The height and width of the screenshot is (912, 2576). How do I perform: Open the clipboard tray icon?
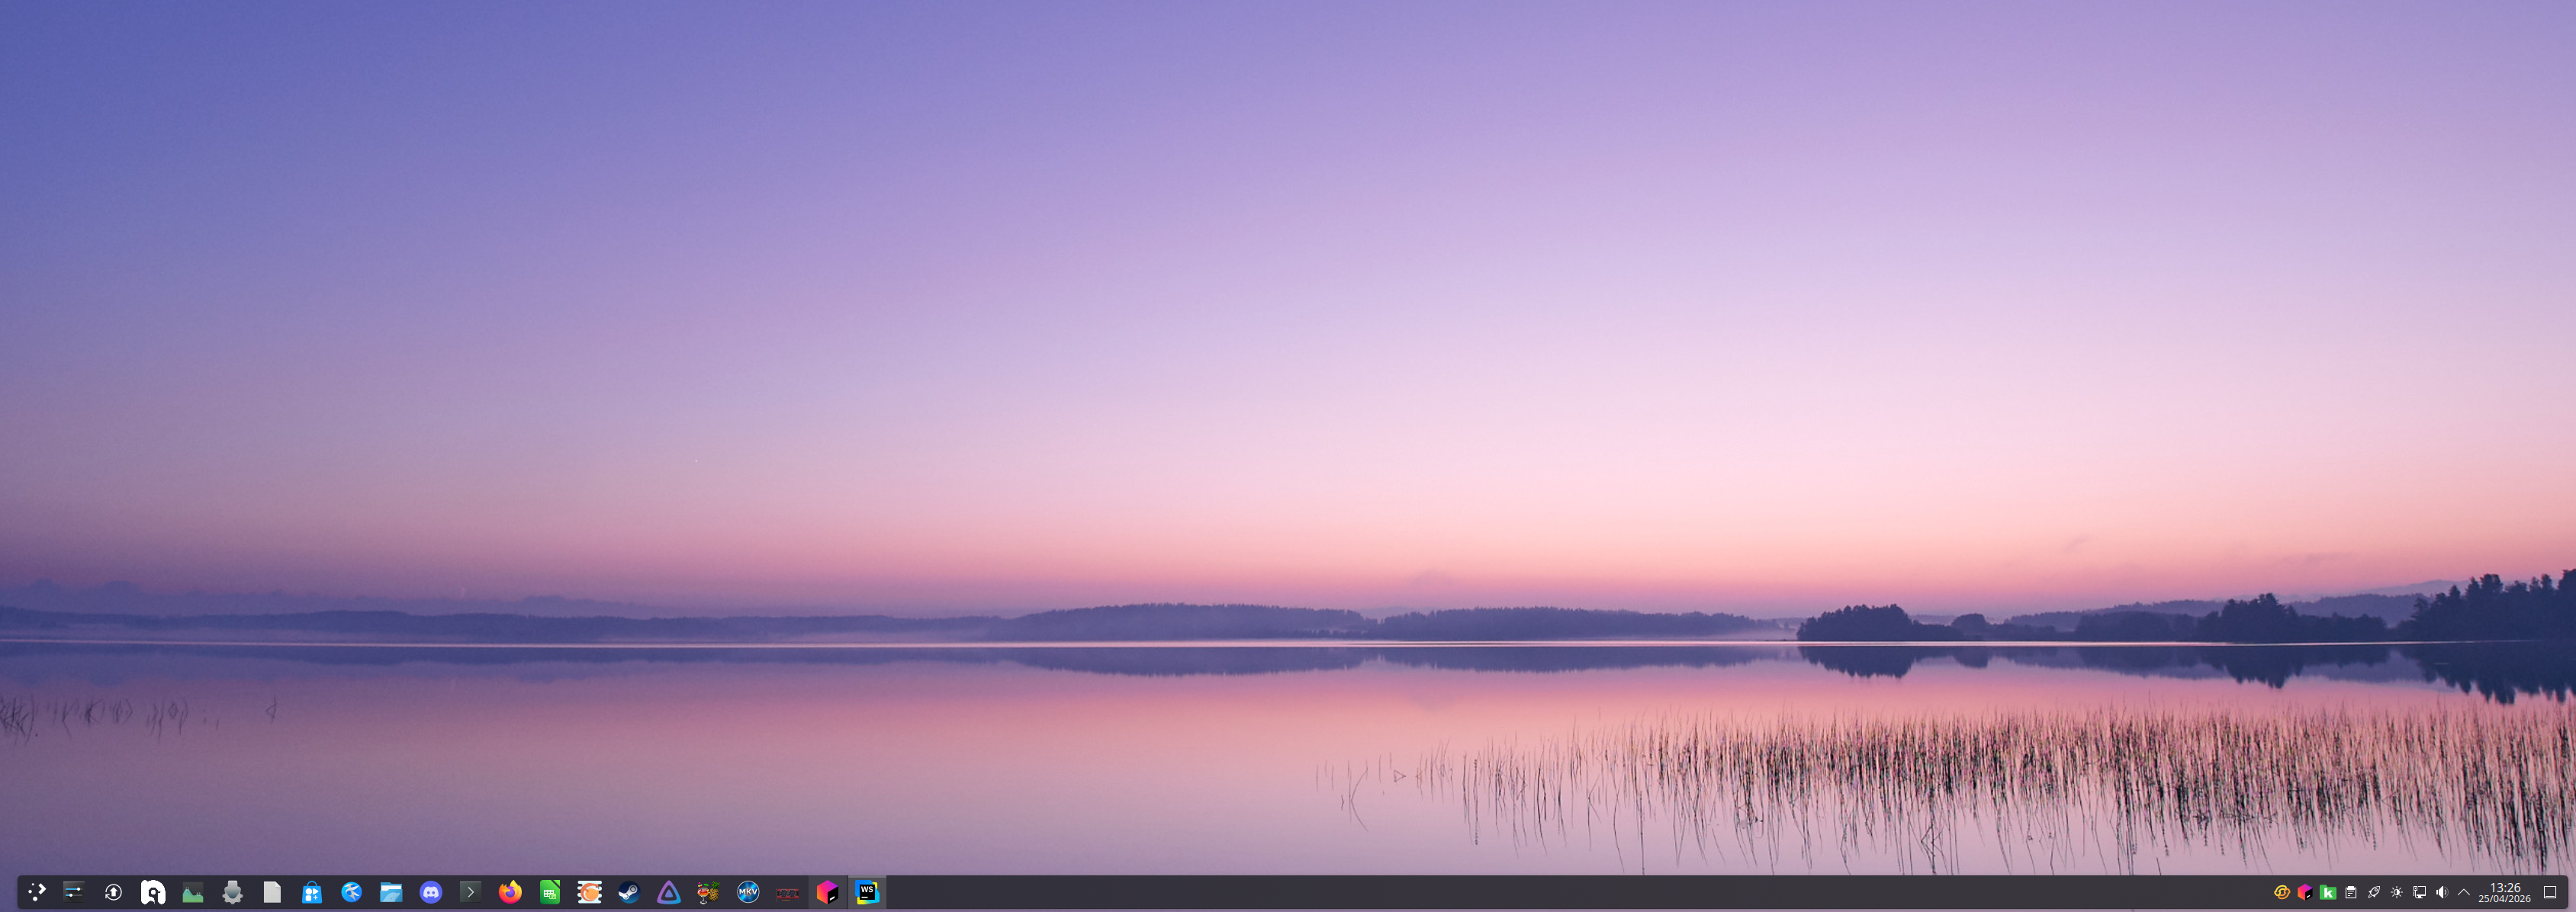tap(2350, 892)
